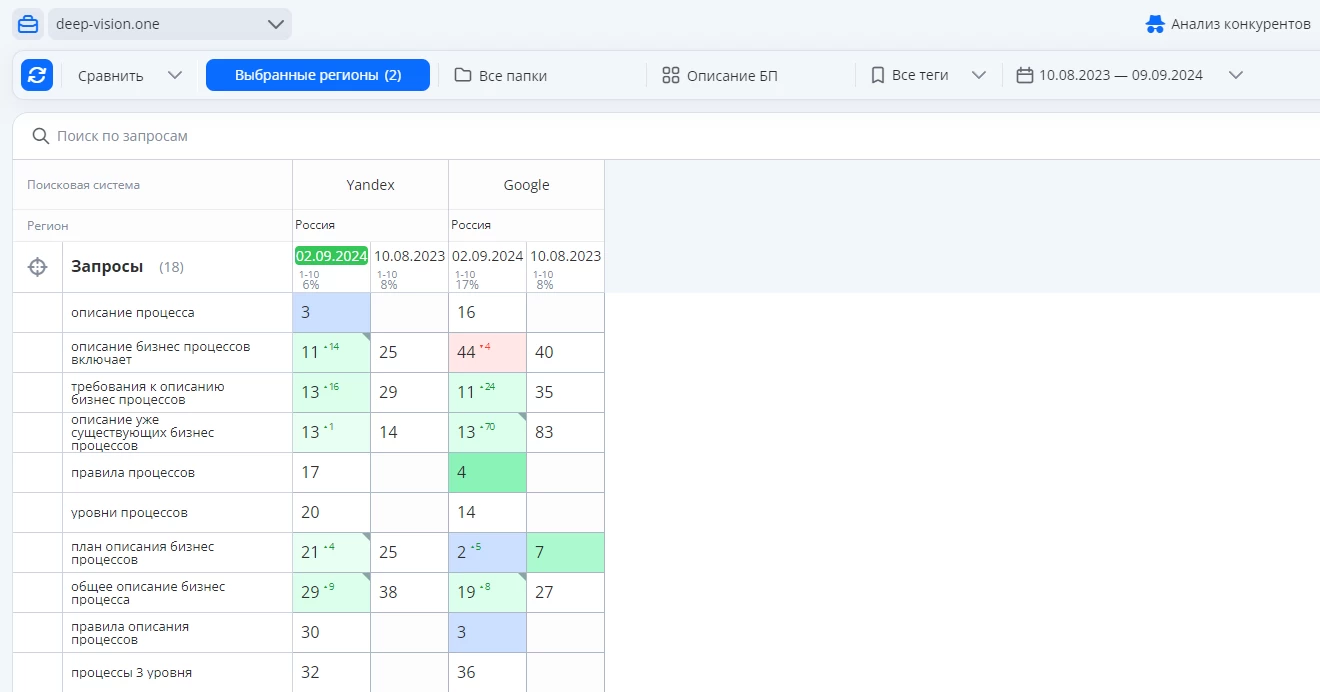
Task: Select the highlighted 02.09.2024 Yandex date
Action: pos(331,256)
